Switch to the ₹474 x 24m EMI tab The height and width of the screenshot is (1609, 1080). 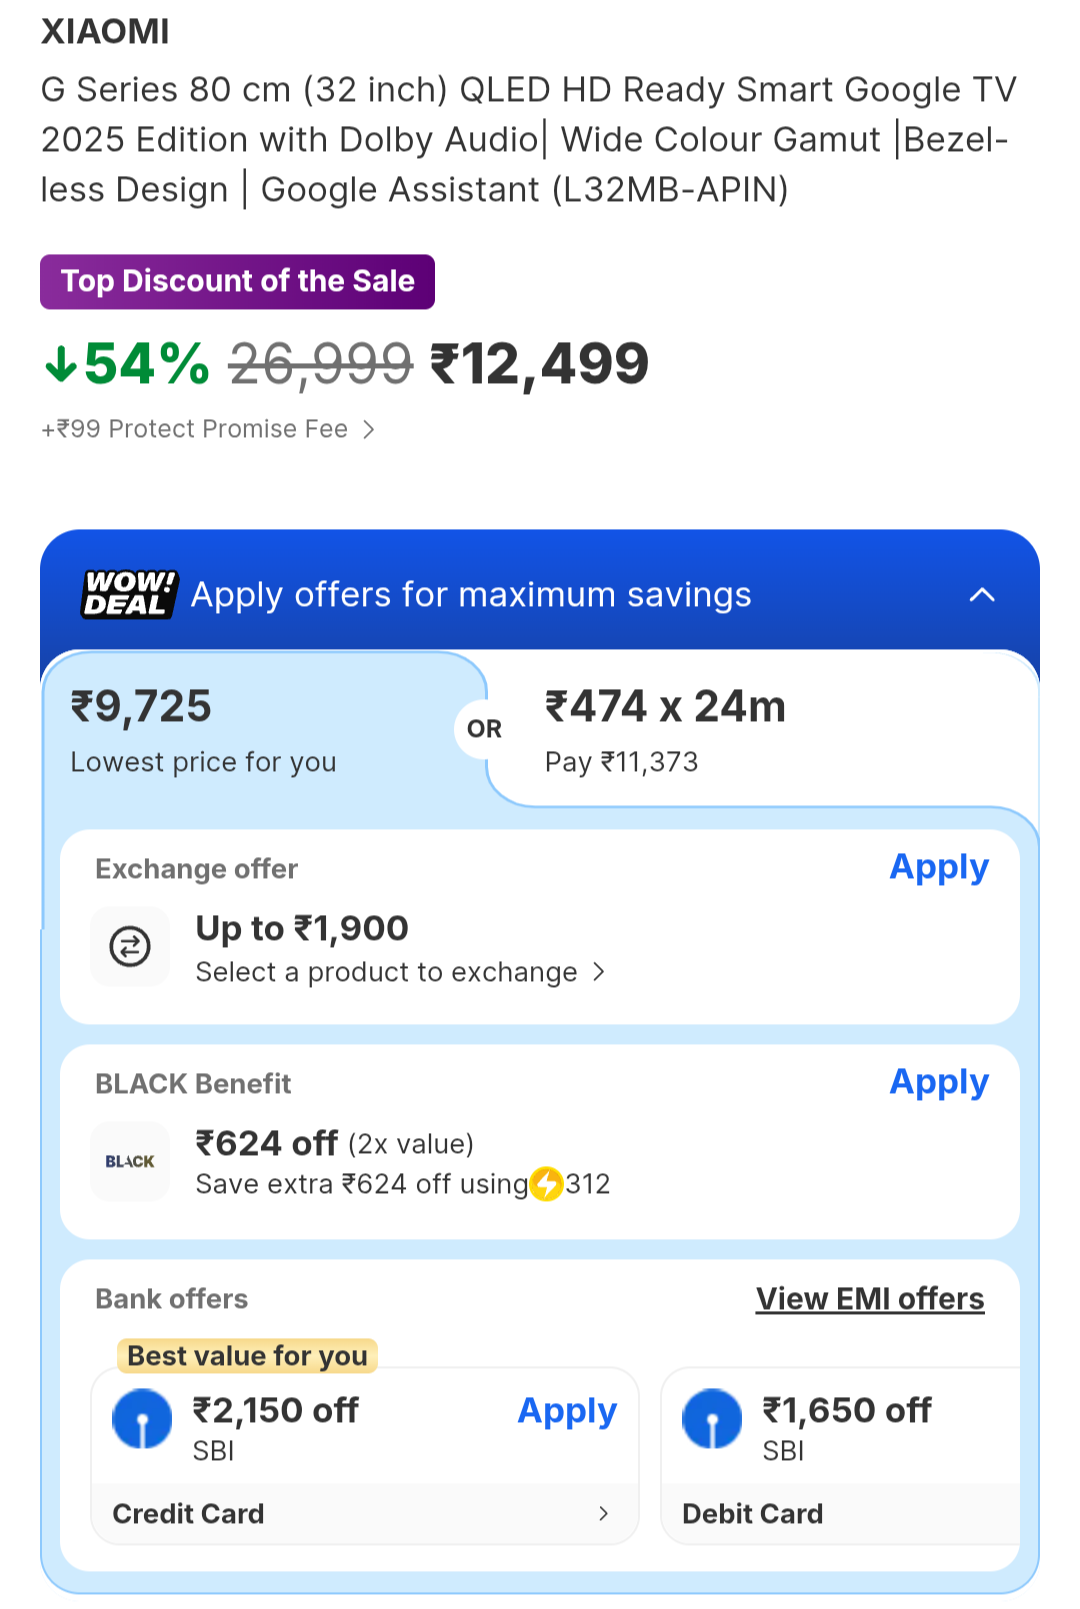coord(760,730)
